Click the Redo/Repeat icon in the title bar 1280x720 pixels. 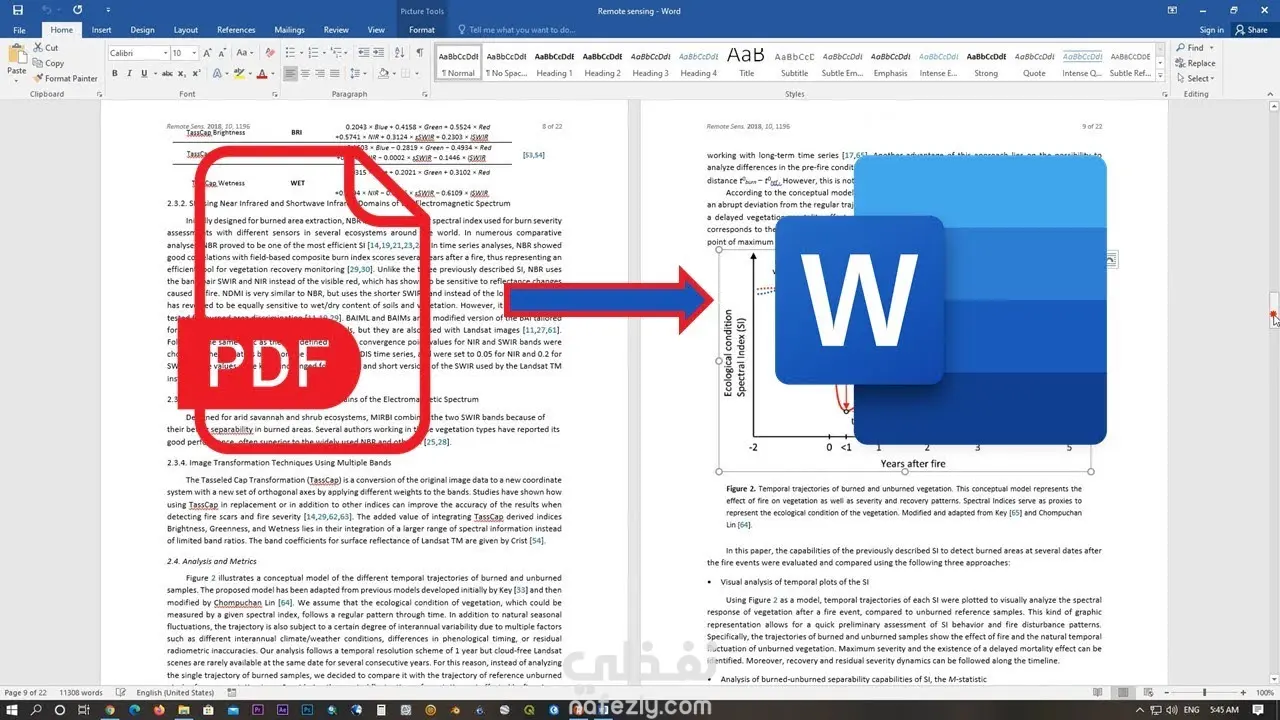click(76, 10)
